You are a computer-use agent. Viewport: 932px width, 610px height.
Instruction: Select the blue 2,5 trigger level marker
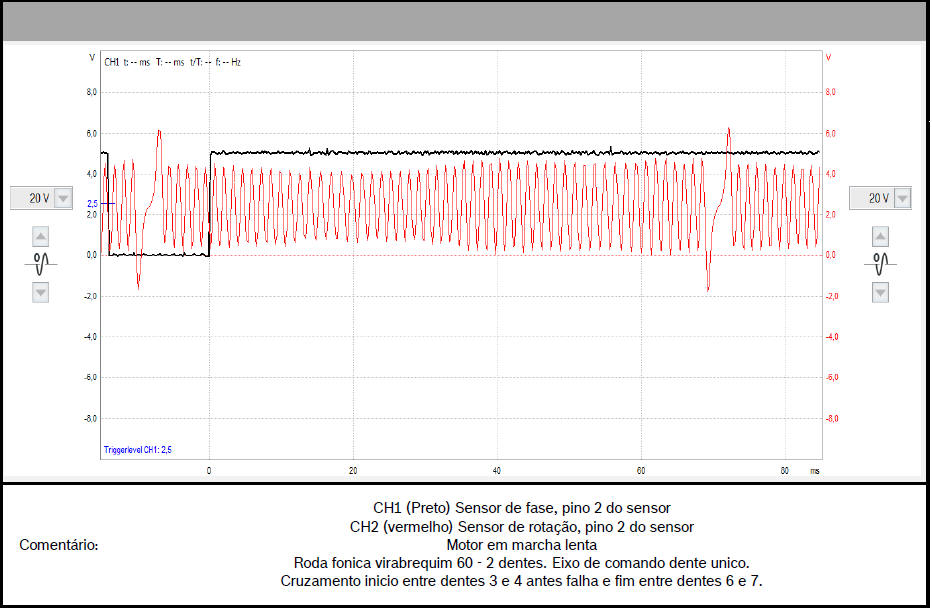click(x=93, y=204)
